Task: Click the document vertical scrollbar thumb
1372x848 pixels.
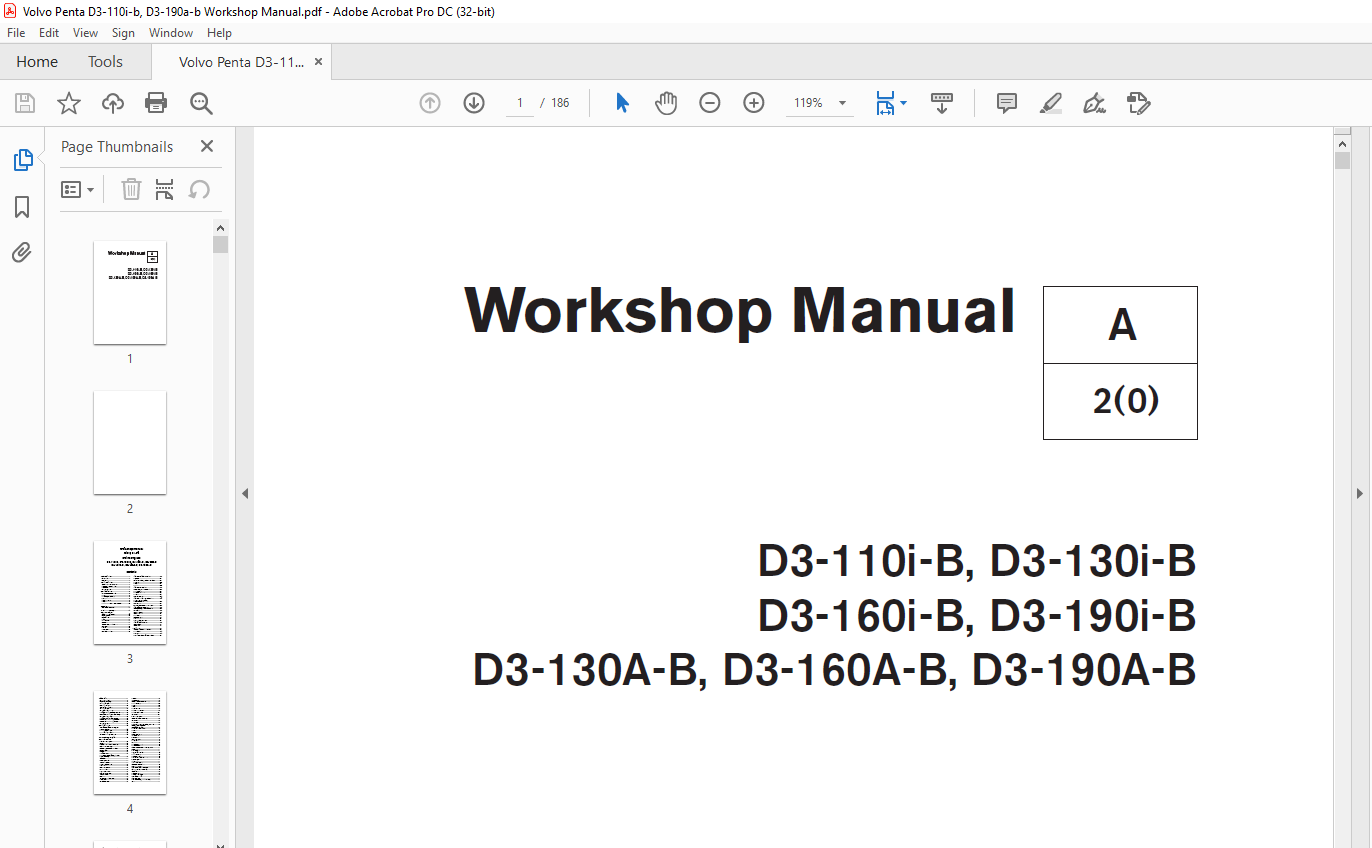Action: click(x=1342, y=160)
